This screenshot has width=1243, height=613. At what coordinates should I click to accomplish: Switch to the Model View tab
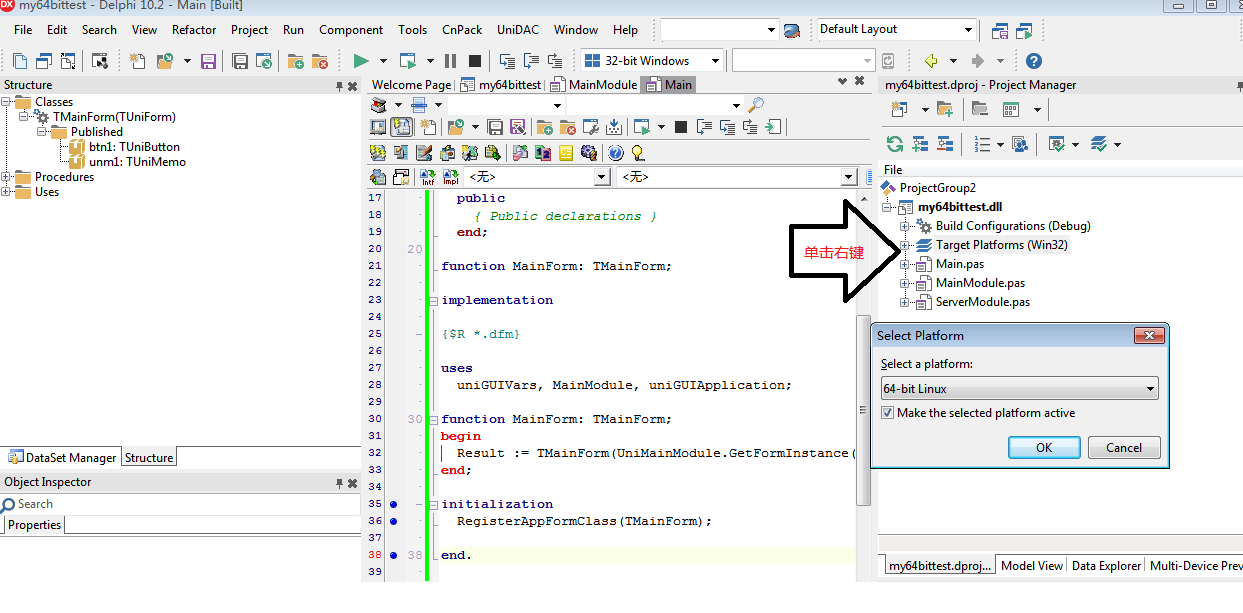point(1031,566)
